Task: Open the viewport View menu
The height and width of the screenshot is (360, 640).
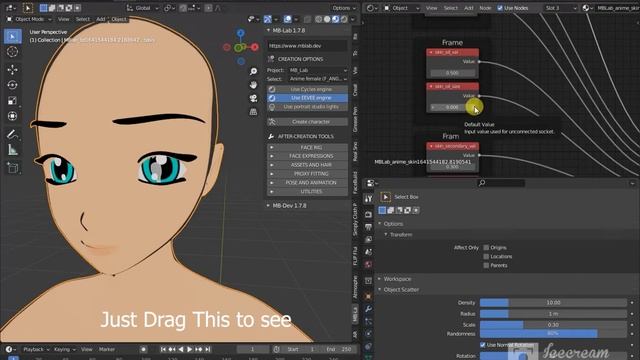Action: click(63, 19)
